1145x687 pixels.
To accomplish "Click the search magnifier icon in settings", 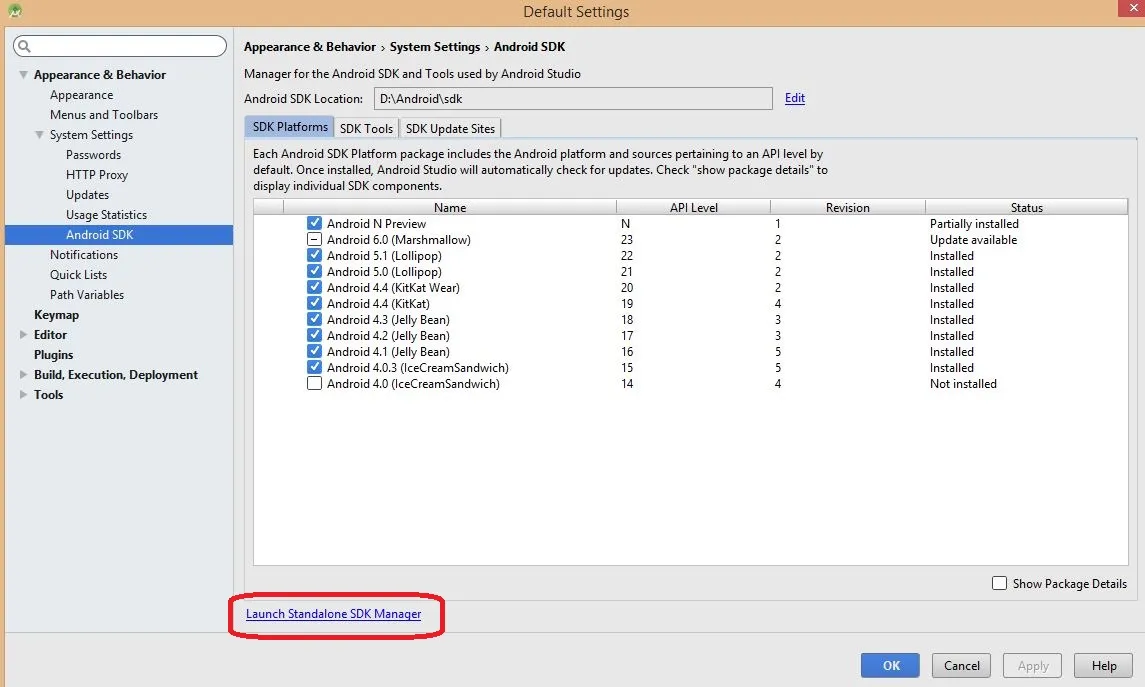I will click(x=24, y=47).
